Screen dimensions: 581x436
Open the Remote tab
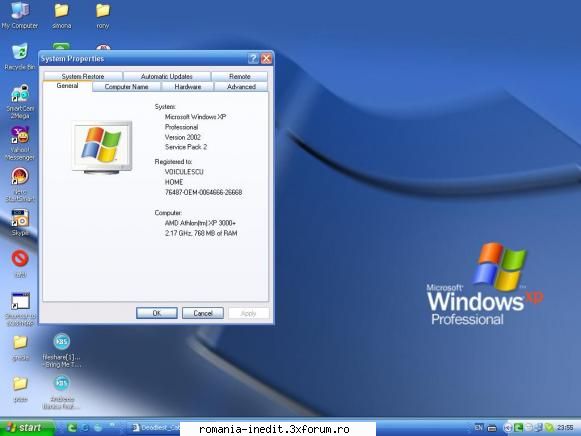tap(240, 76)
